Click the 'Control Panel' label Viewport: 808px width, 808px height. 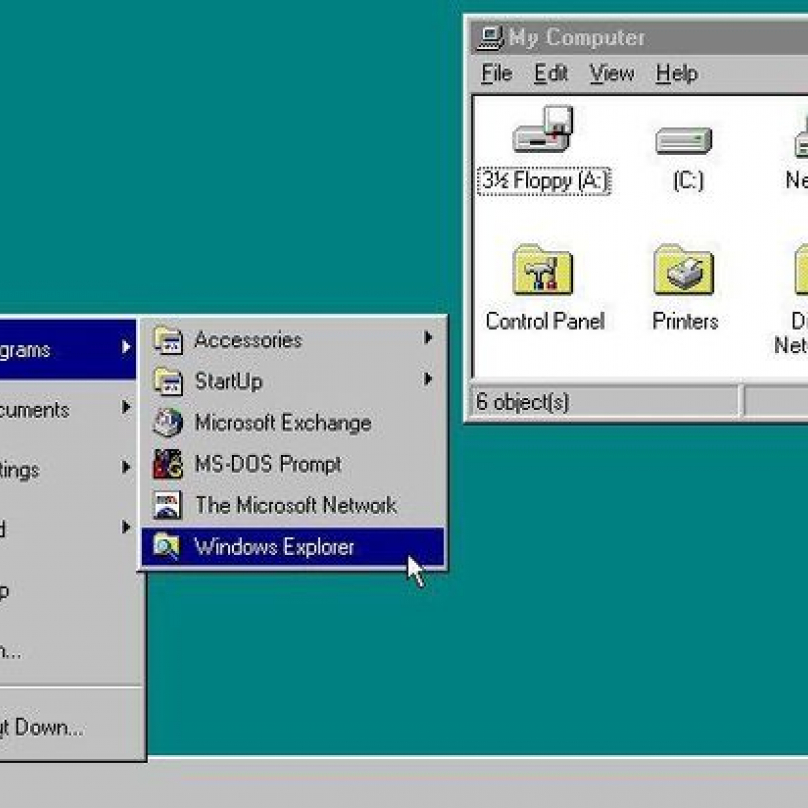tap(545, 321)
